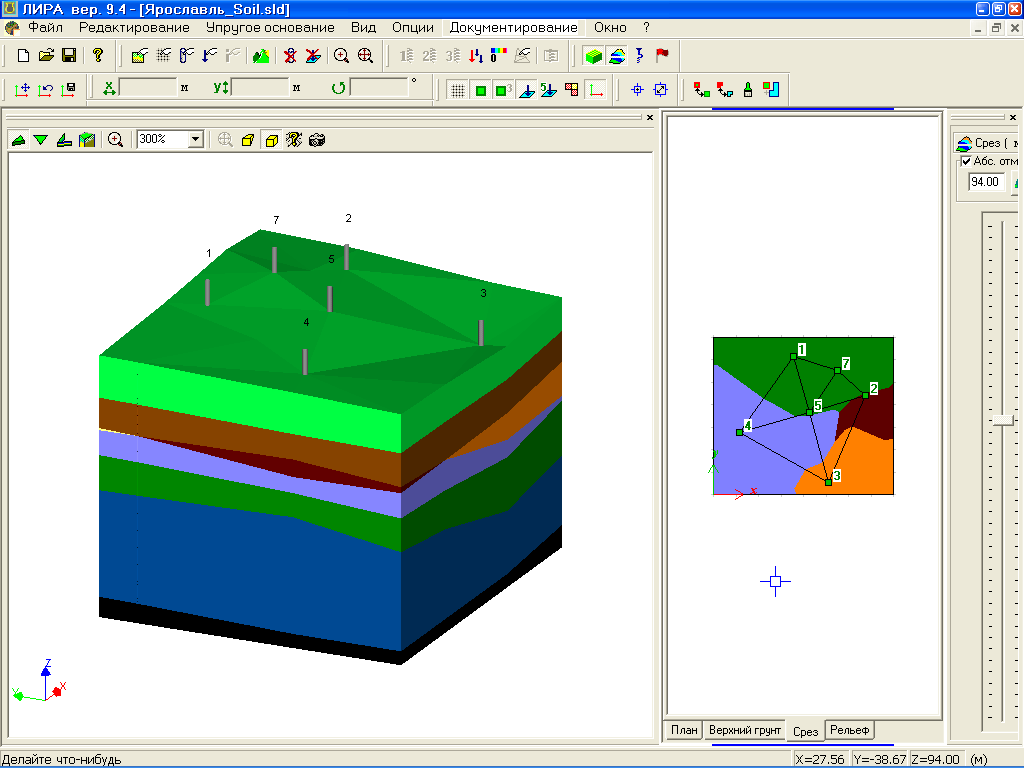Click the red flag toolbar icon
The height and width of the screenshot is (768, 1024).
coord(662,56)
